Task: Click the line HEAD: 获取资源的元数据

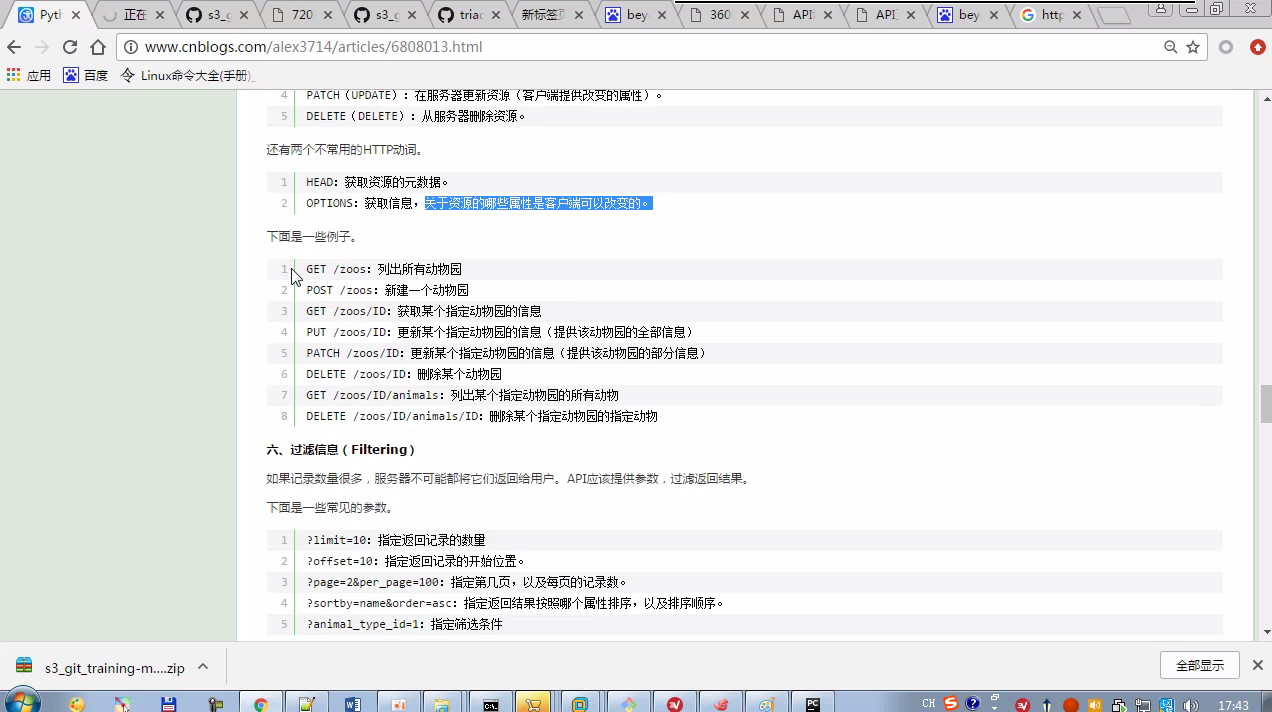Action: pos(378,182)
